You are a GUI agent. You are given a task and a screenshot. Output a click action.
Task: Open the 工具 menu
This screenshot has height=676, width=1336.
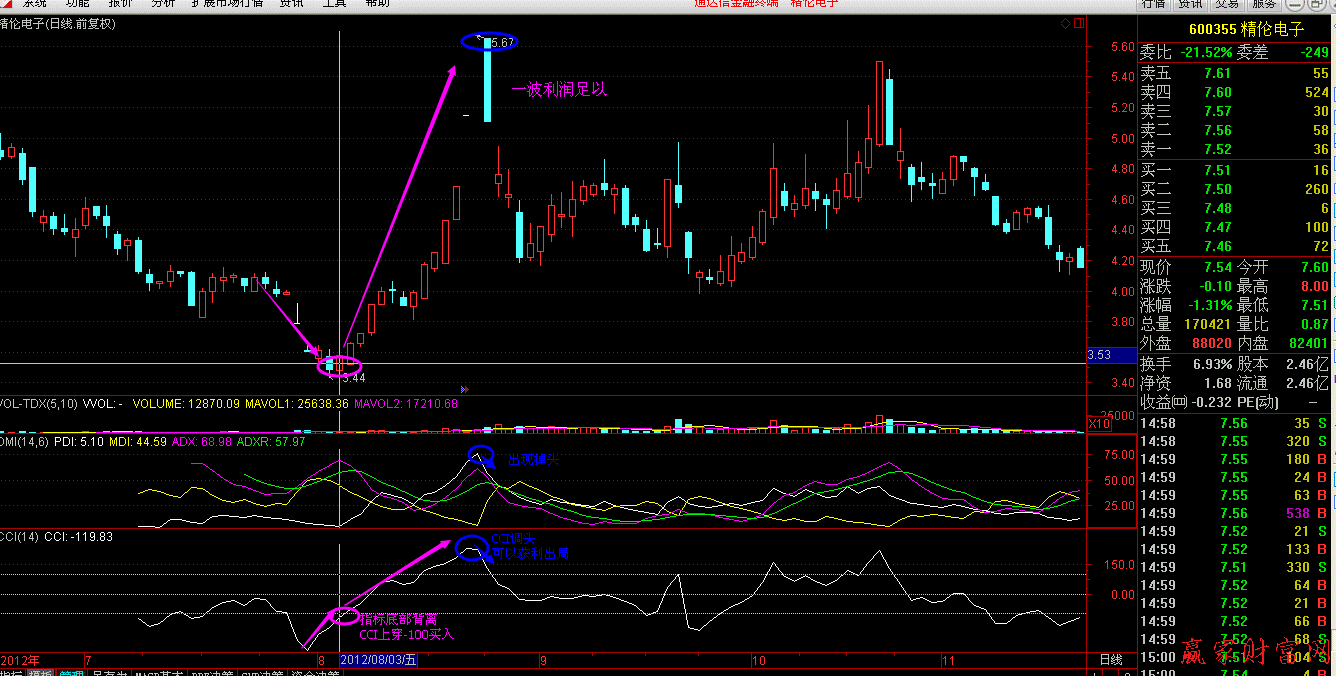pos(335,3)
